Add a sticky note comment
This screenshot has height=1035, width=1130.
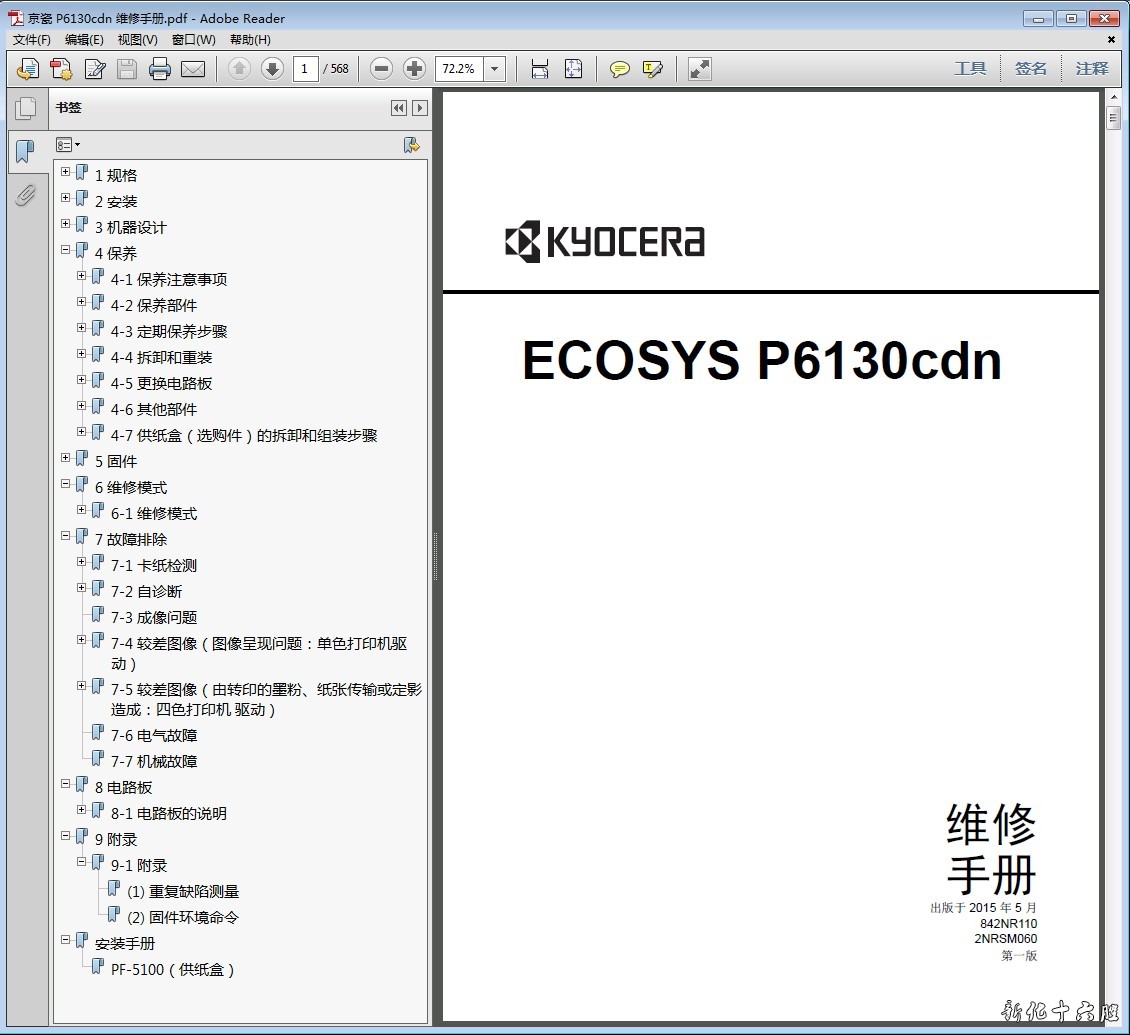point(620,69)
